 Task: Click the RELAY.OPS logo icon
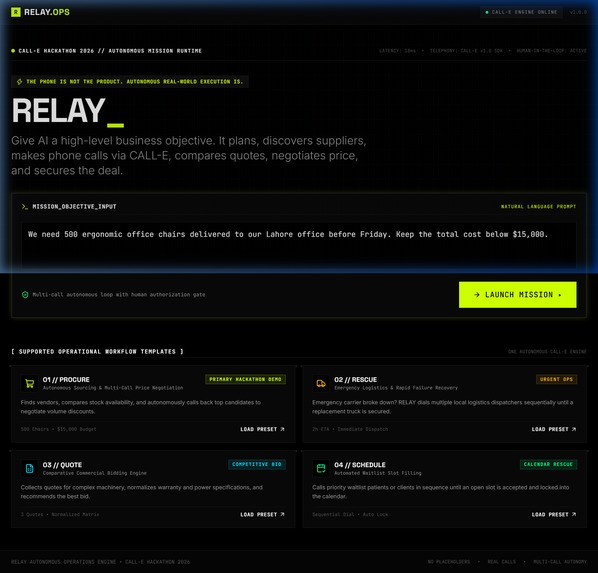coord(16,12)
